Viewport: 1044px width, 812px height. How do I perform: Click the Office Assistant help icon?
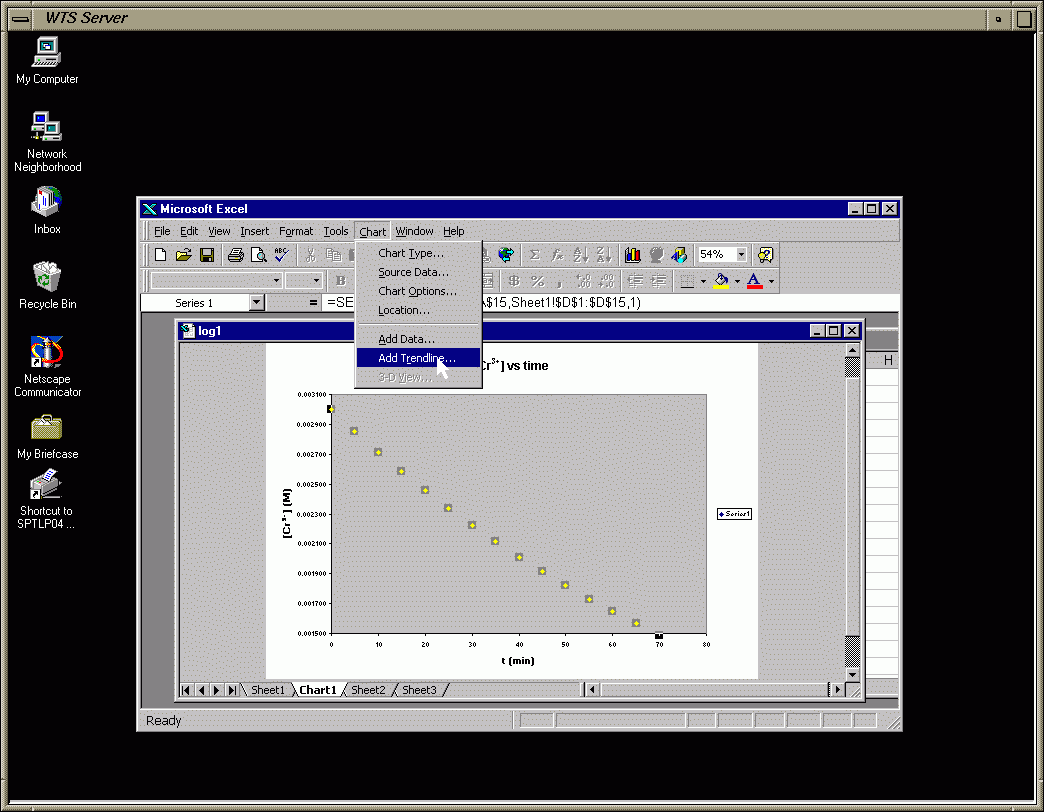[x=765, y=255]
